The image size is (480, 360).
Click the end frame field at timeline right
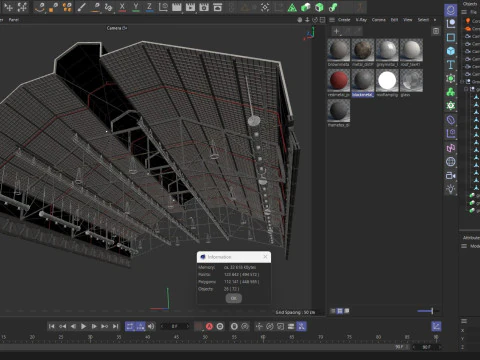[x=427, y=347]
